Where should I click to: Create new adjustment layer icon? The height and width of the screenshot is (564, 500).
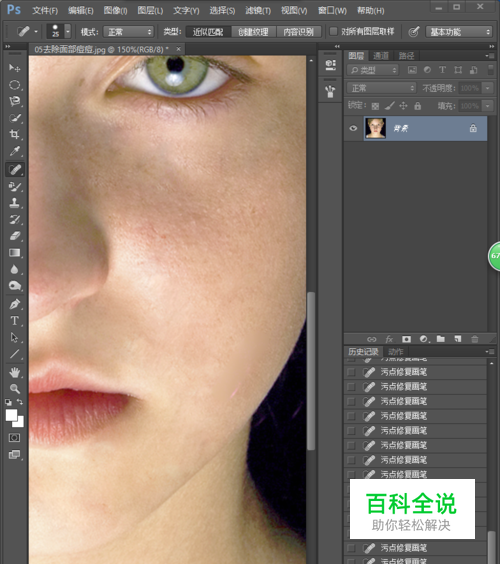coord(424,339)
